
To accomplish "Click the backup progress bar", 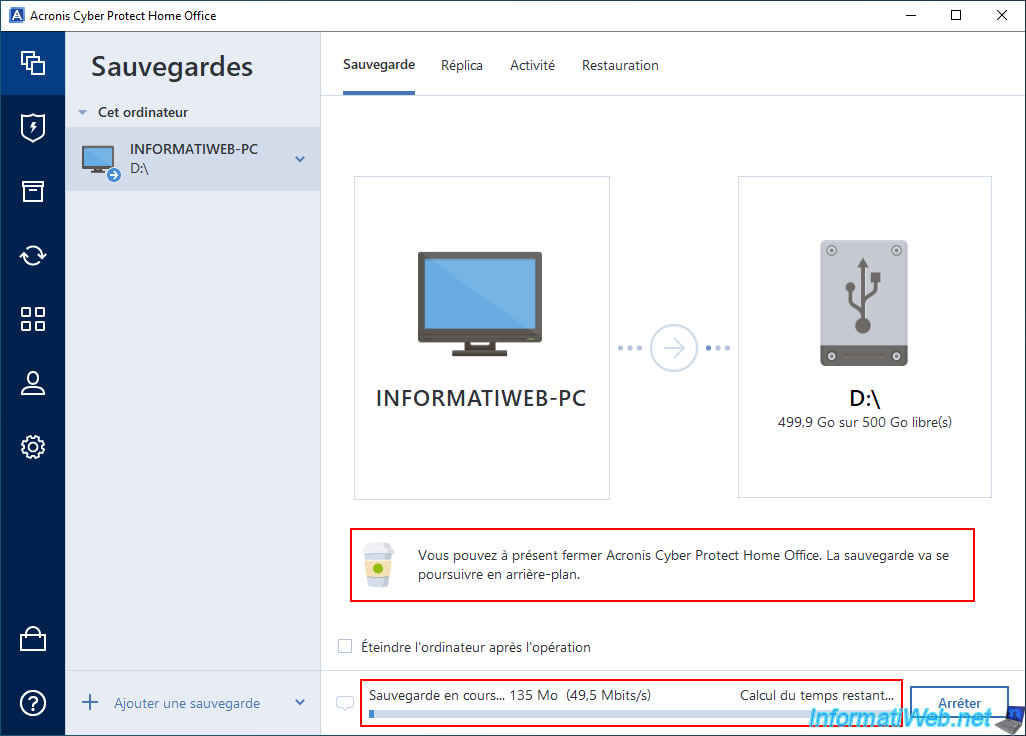I will [x=631, y=714].
